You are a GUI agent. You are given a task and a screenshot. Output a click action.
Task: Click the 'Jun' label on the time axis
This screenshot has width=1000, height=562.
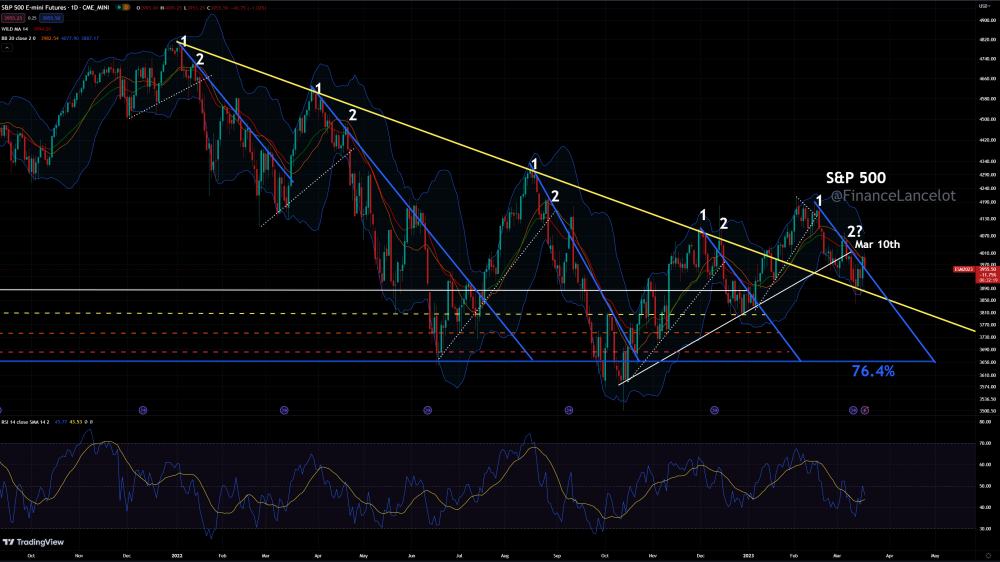click(412, 556)
